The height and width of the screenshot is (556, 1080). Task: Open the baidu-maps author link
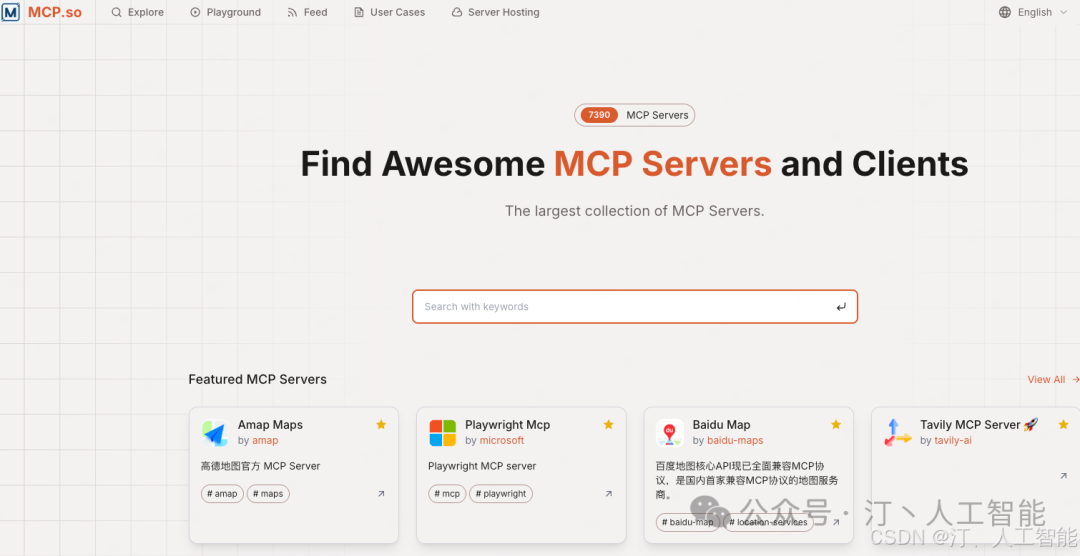point(735,440)
